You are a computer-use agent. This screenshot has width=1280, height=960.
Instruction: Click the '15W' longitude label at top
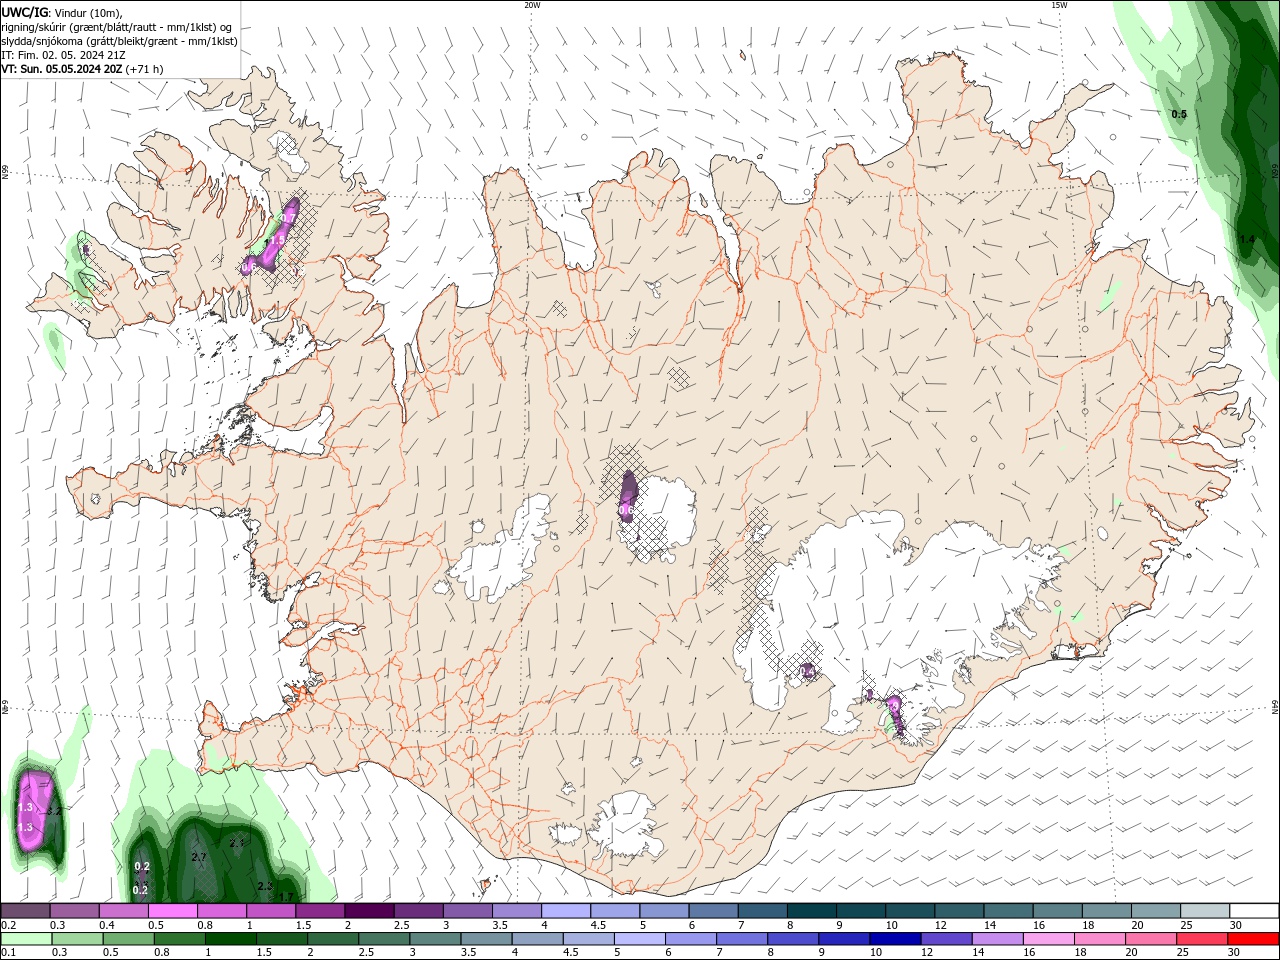pyautogui.click(x=1059, y=5)
